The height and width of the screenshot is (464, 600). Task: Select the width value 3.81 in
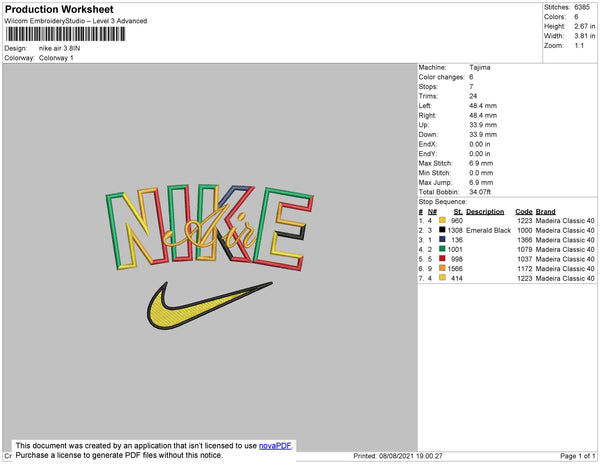click(x=584, y=36)
